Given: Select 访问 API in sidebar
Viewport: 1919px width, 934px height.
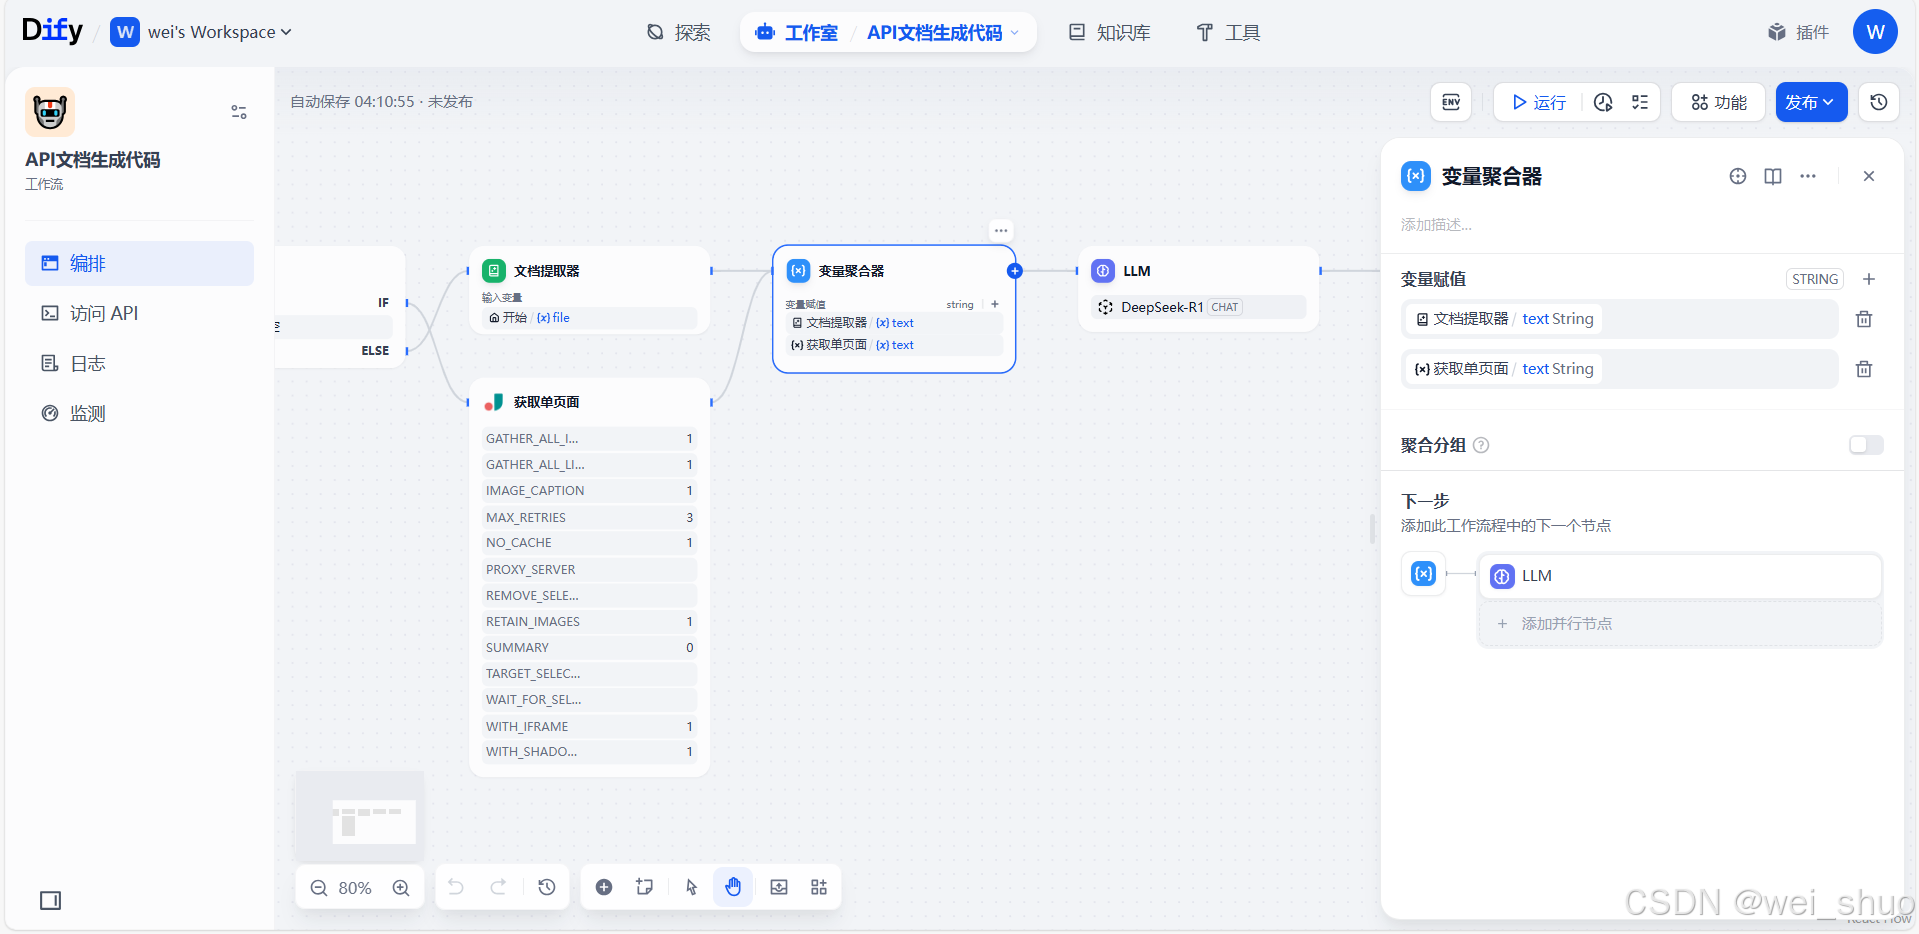Looking at the screenshot, I should [139, 313].
